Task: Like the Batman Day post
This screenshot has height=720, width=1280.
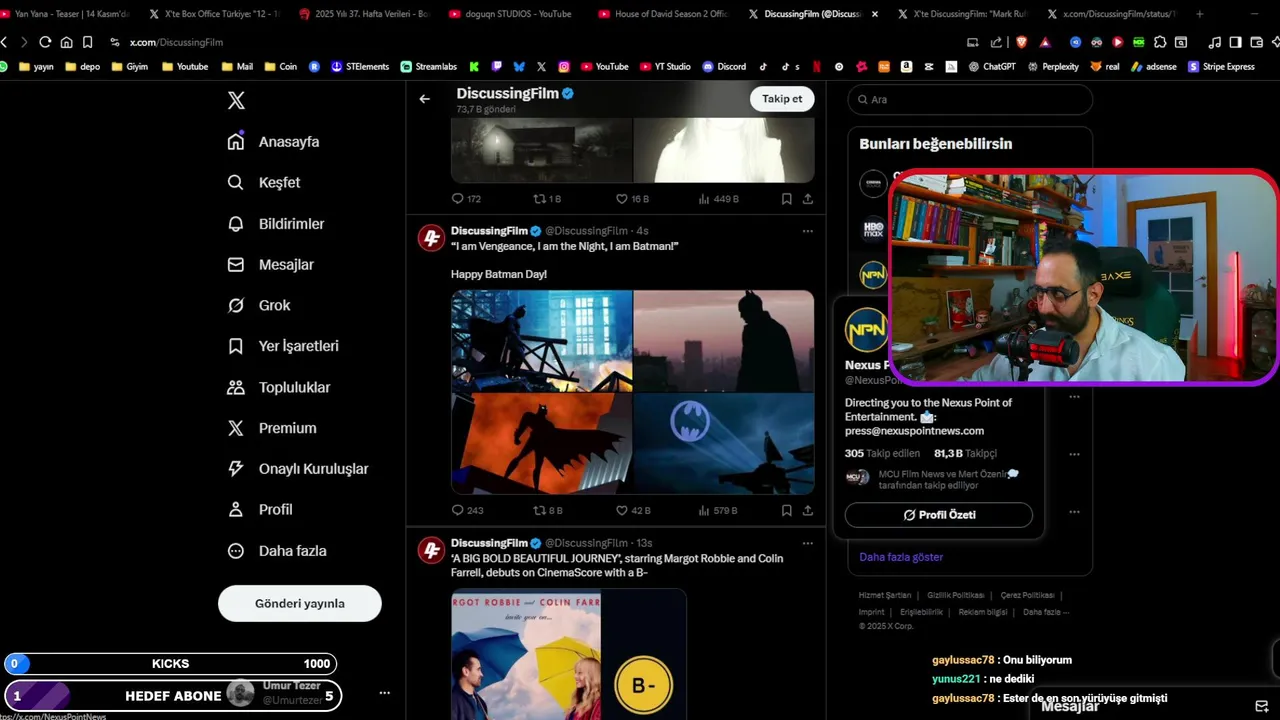Action: 621,510
